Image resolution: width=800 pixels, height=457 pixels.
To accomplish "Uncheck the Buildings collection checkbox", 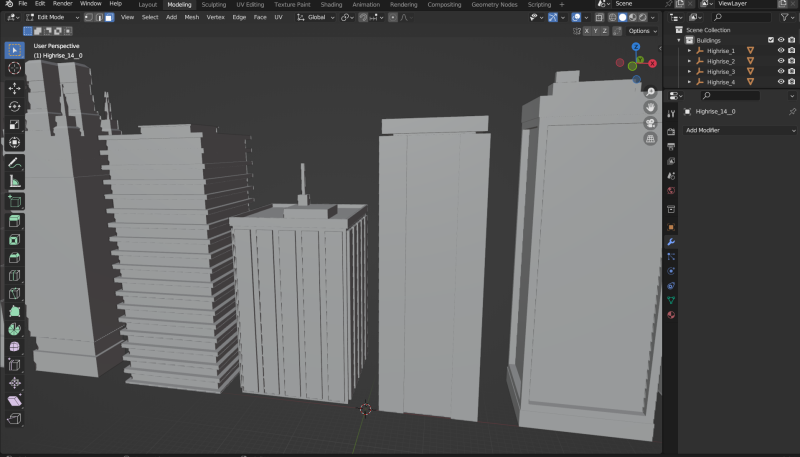I will tap(771, 40).
